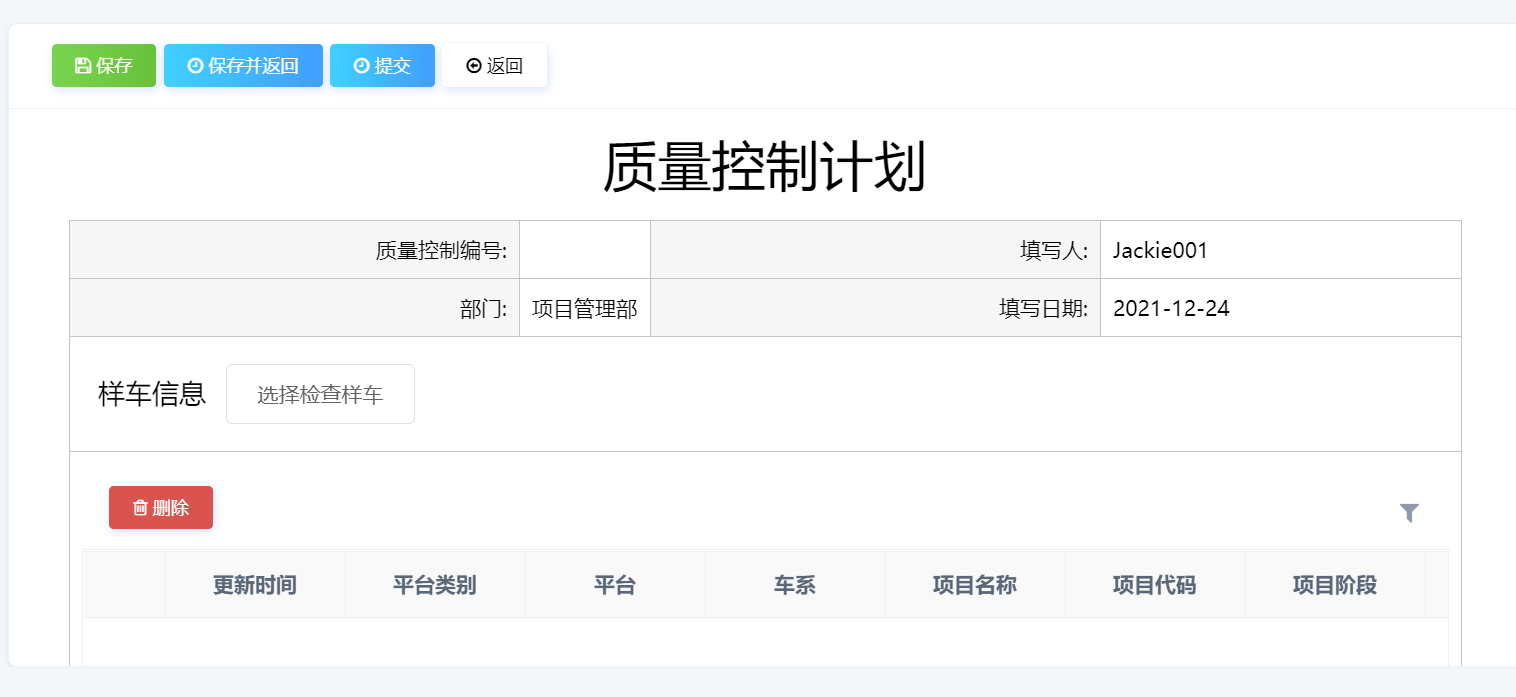Screen dimensions: 1516x697
Task: Click the green floppy disk save icon
Action: click(83, 65)
